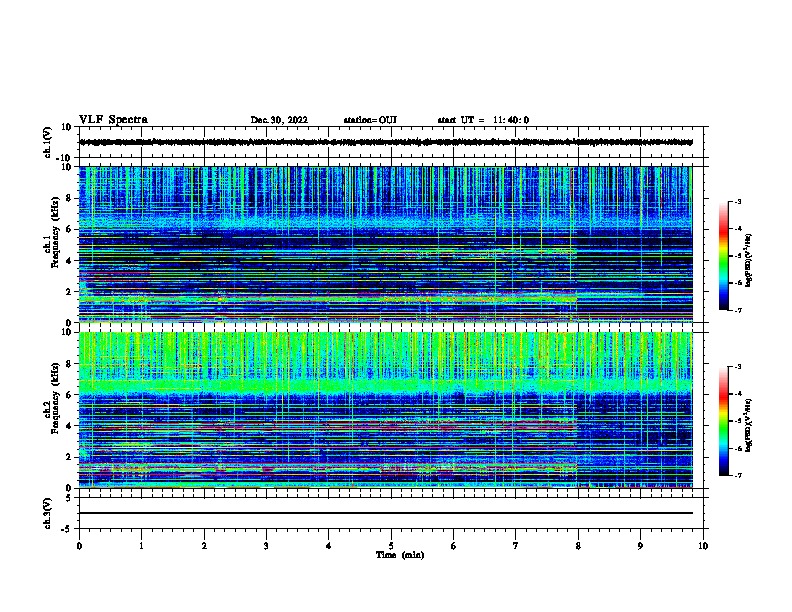The width and height of the screenshot is (792, 612).
Task: Click the -7 value on ch.1 colorbar
Action: (737, 310)
